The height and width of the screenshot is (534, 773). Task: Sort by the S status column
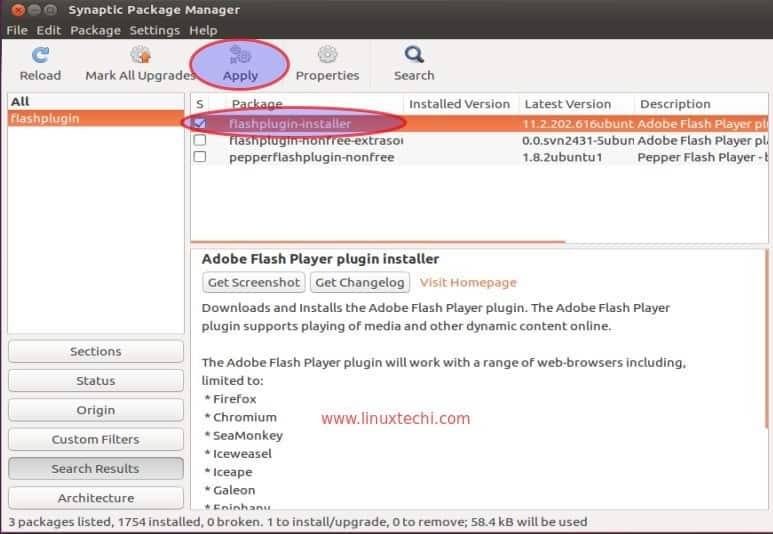point(200,104)
